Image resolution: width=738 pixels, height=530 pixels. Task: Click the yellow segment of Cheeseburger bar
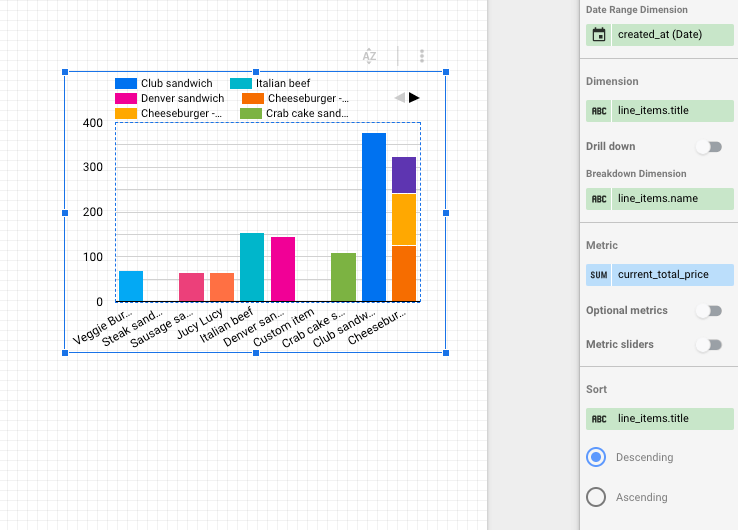pos(404,220)
